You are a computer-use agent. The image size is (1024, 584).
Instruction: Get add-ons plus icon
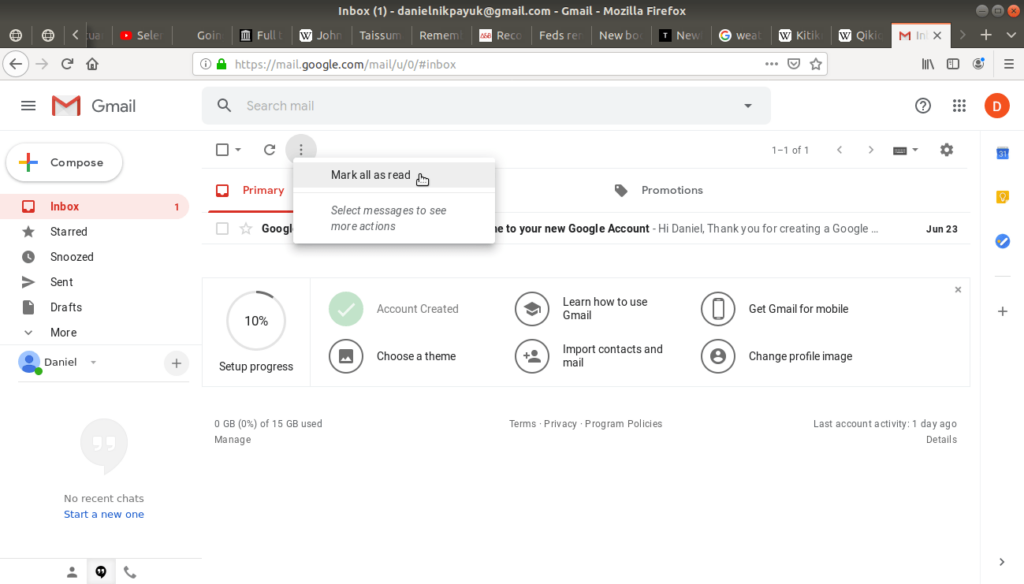point(1002,312)
